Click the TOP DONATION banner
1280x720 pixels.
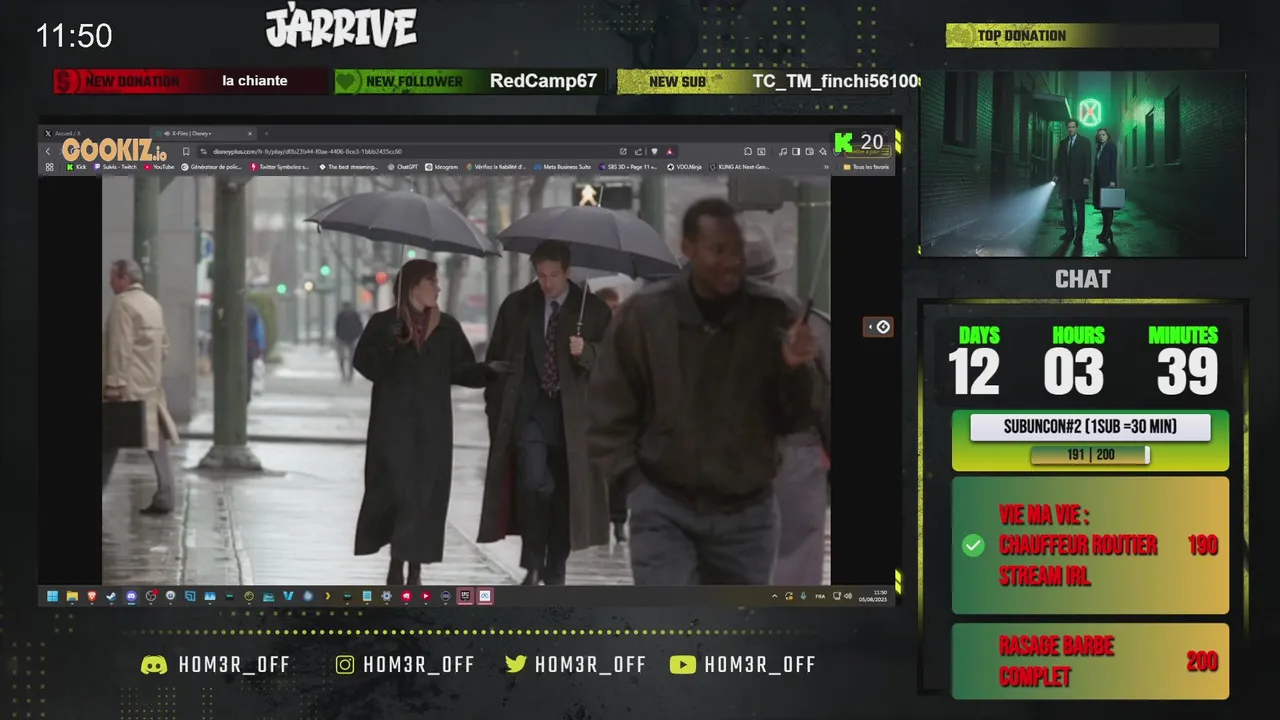(1082, 36)
